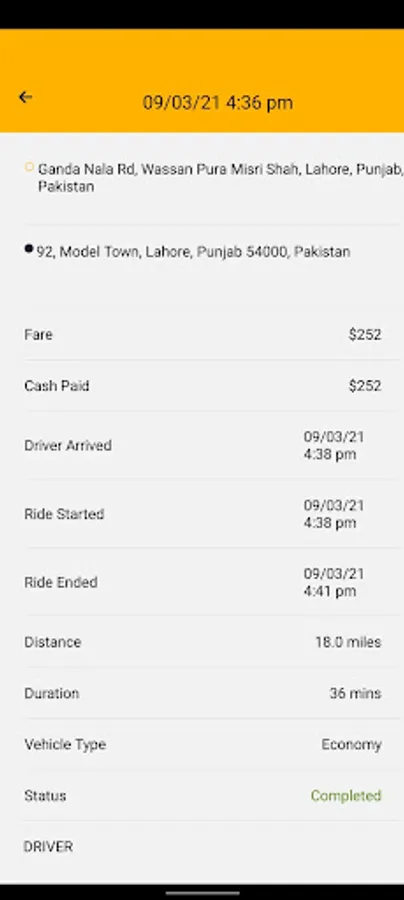This screenshot has width=404, height=900.
Task: Tap the back arrow icon
Action: 25,98
